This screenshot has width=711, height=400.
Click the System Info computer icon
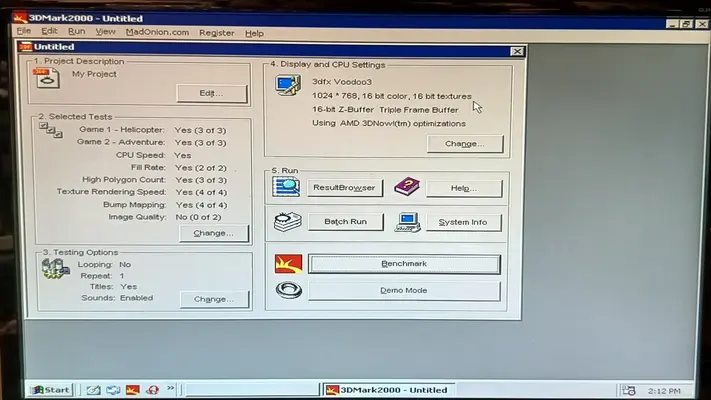pos(406,222)
